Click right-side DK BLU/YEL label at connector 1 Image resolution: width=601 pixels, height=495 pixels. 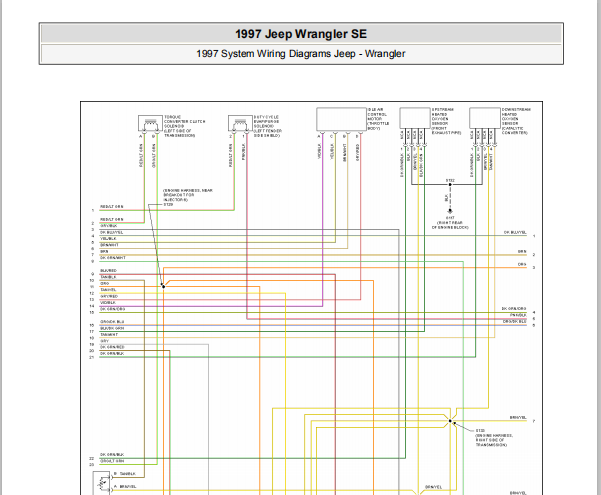(x=515, y=232)
